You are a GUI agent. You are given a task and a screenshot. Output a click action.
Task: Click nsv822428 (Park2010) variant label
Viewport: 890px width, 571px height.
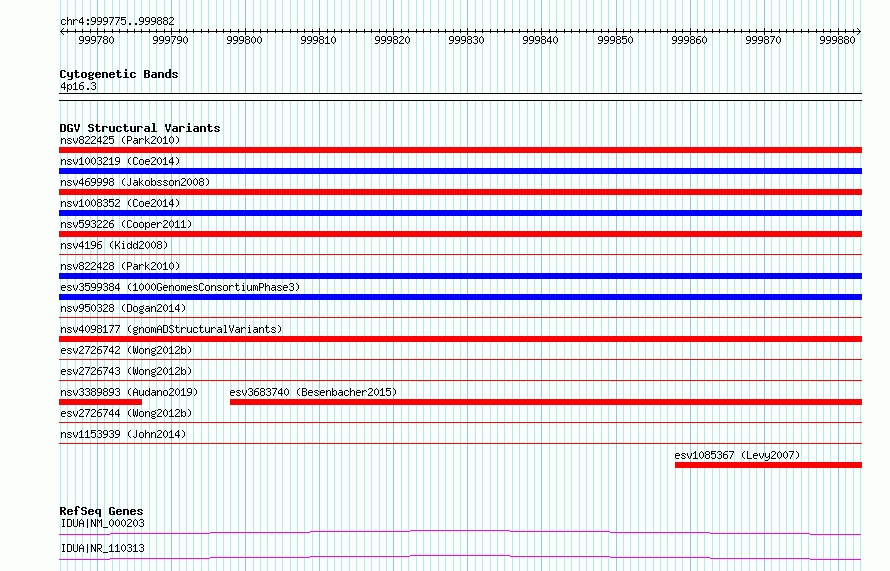(x=120, y=266)
